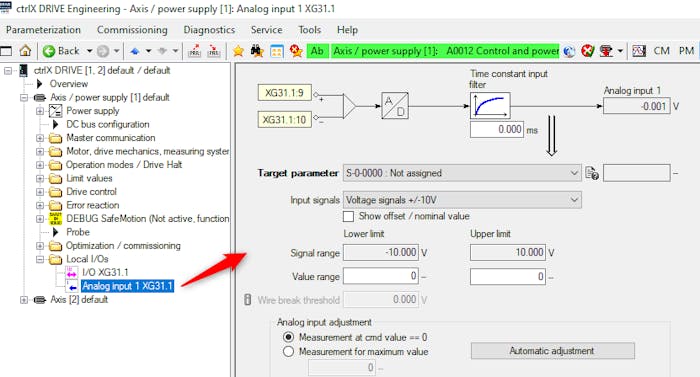This screenshot has height=377, width=700.
Task: Click the clear error red X checkmark icon
Action: (588, 51)
